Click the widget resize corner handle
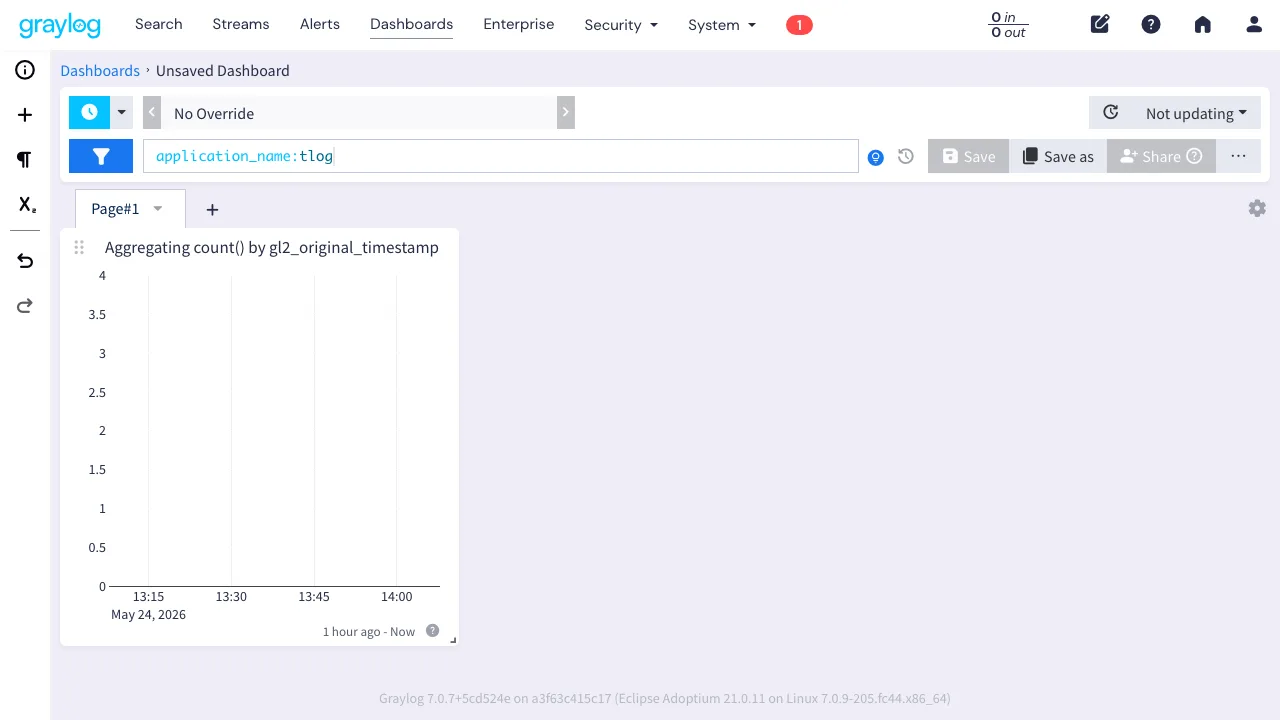The height and width of the screenshot is (720, 1280). tap(453, 640)
